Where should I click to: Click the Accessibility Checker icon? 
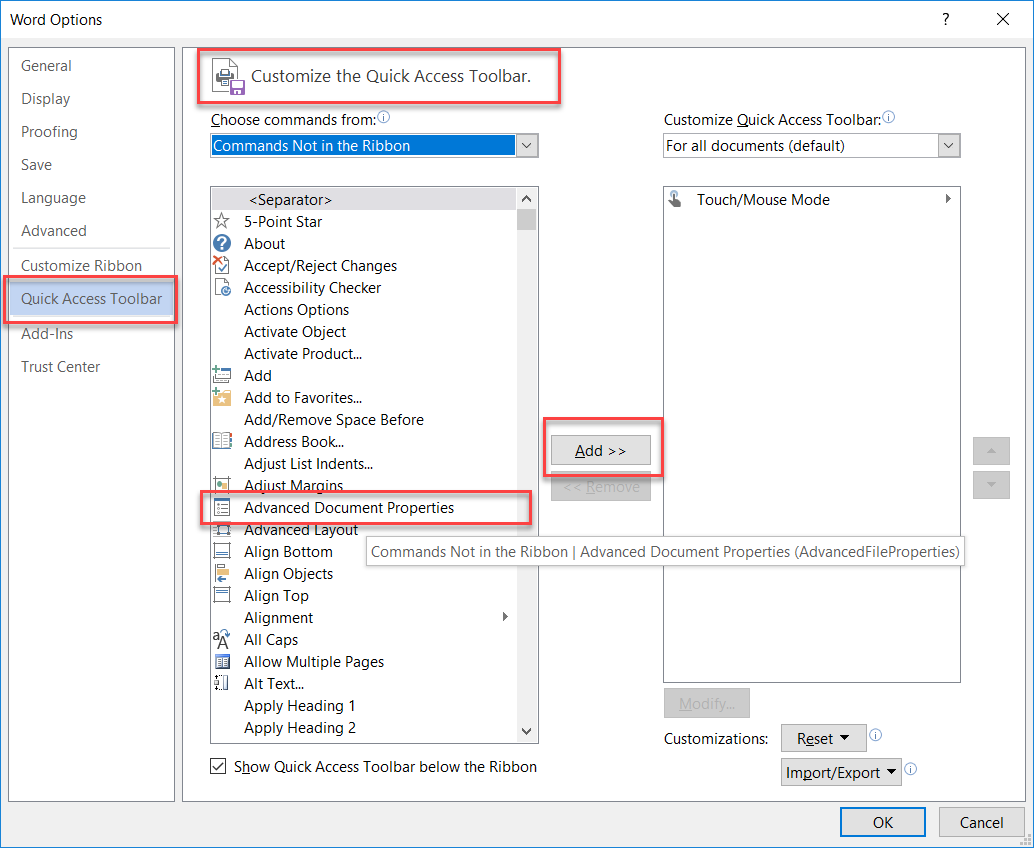click(222, 288)
